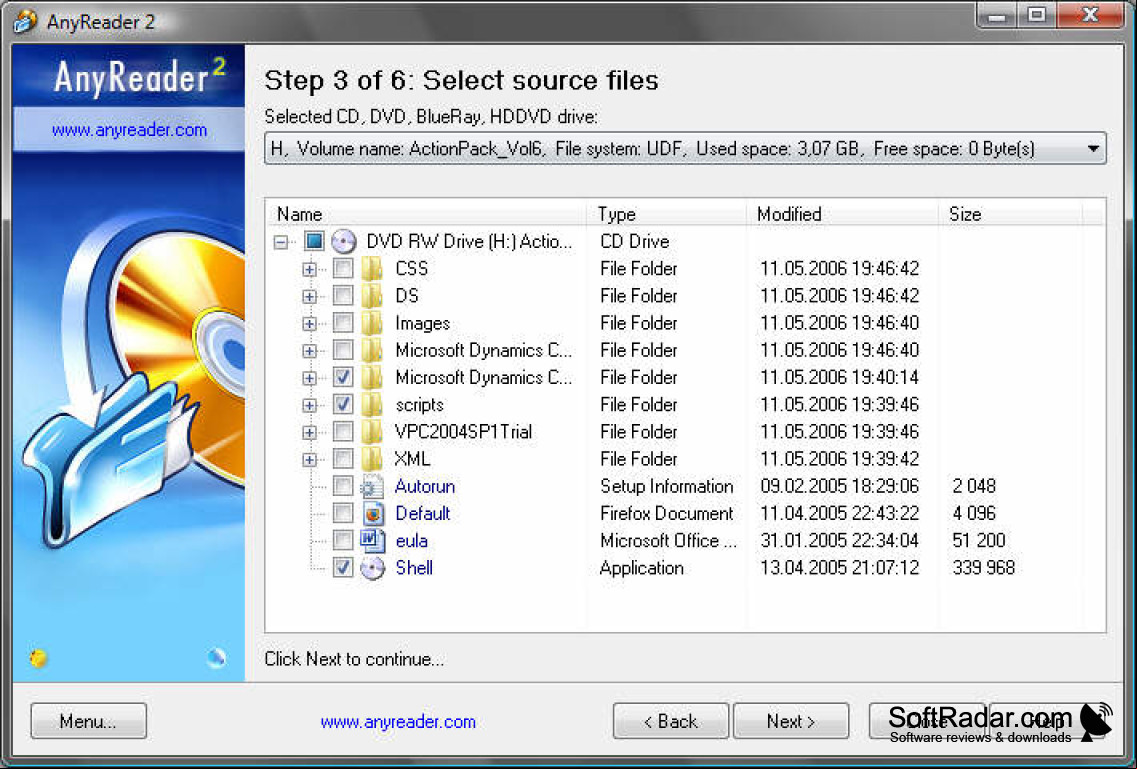Toggle the DVD RW Drive (H:) root checkbox
Image resolution: width=1137 pixels, height=769 pixels.
tap(314, 241)
